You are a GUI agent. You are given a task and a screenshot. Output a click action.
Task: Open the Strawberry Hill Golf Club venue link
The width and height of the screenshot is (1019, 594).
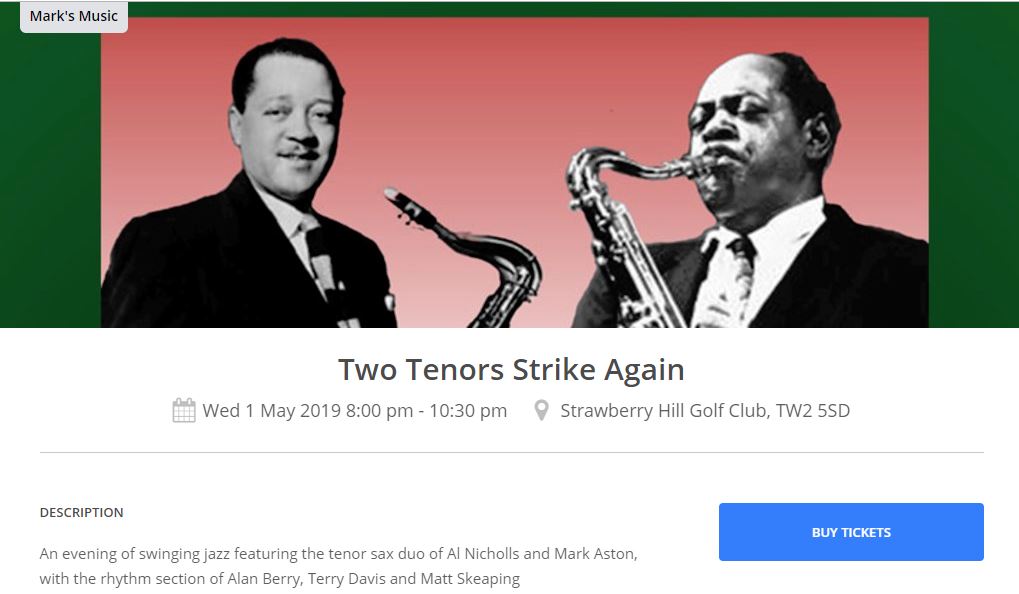(663, 411)
